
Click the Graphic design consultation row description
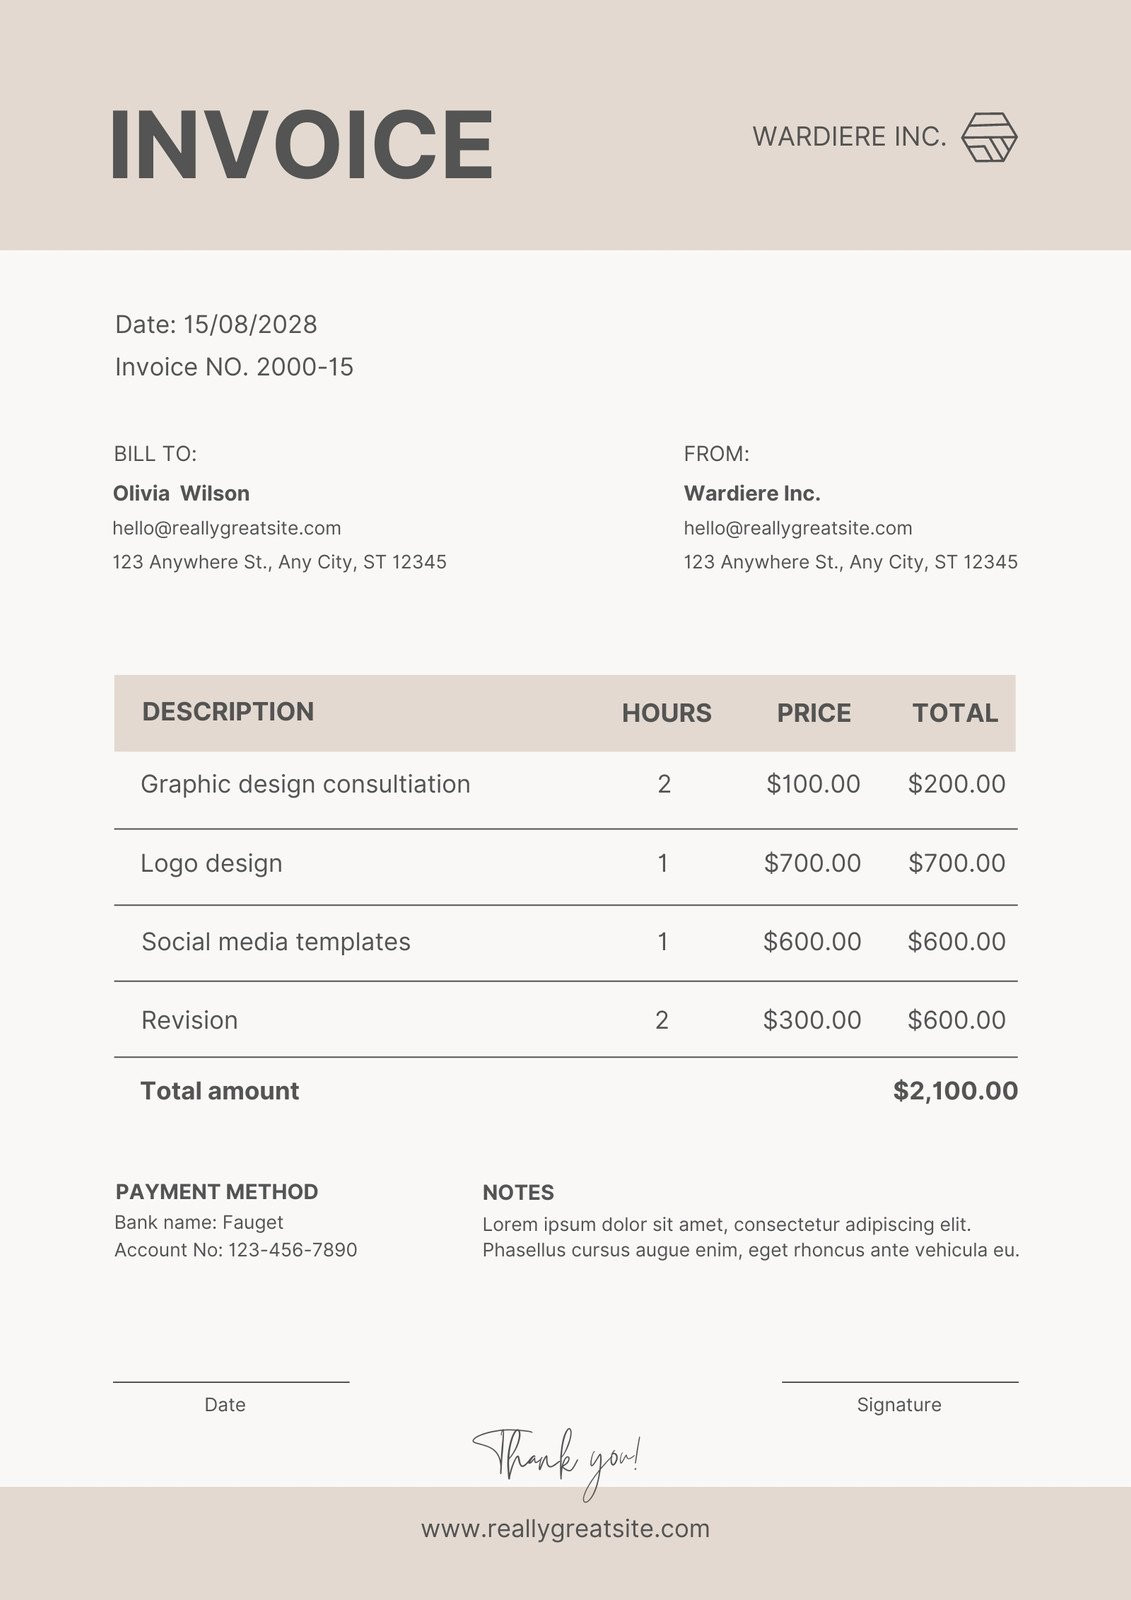[x=305, y=784]
